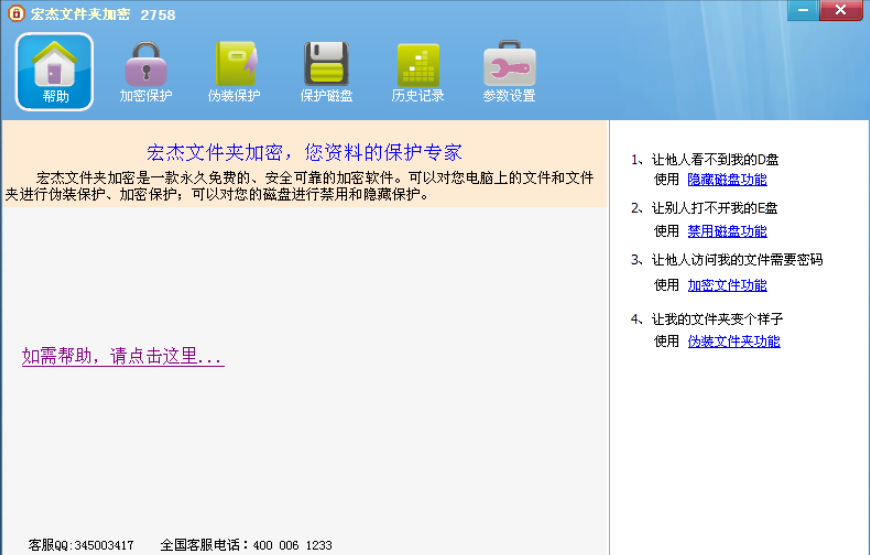This screenshot has height=555, width=870.
Task: Open the 伪装文件夹功能 link
Action: (x=733, y=341)
